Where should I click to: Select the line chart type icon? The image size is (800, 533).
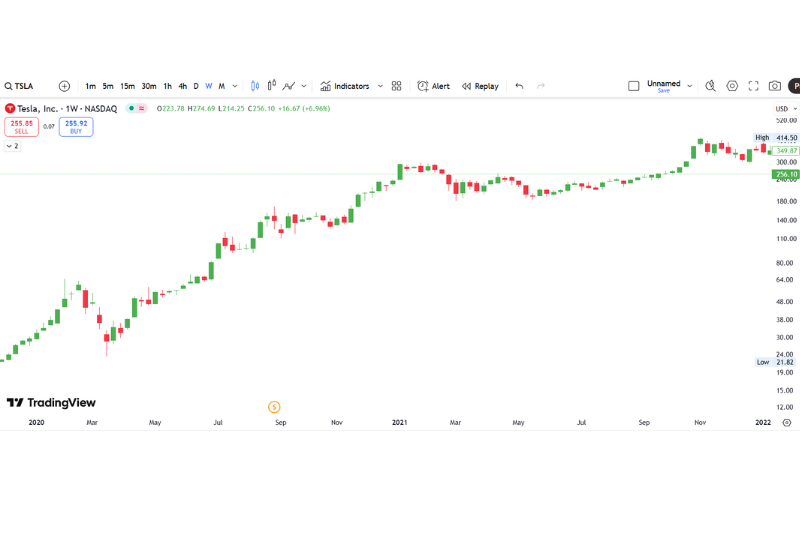click(289, 86)
